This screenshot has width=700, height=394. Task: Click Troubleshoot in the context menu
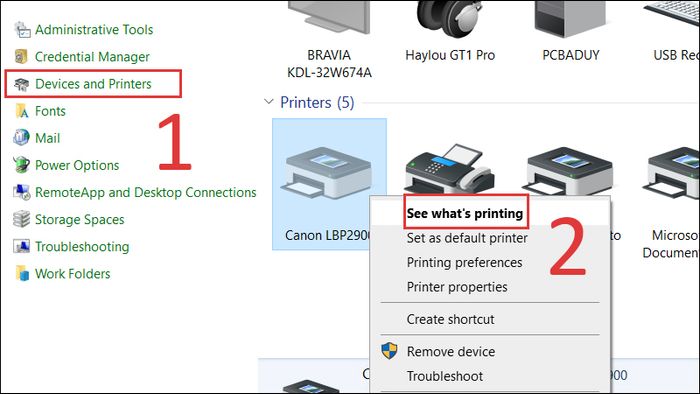click(x=445, y=376)
